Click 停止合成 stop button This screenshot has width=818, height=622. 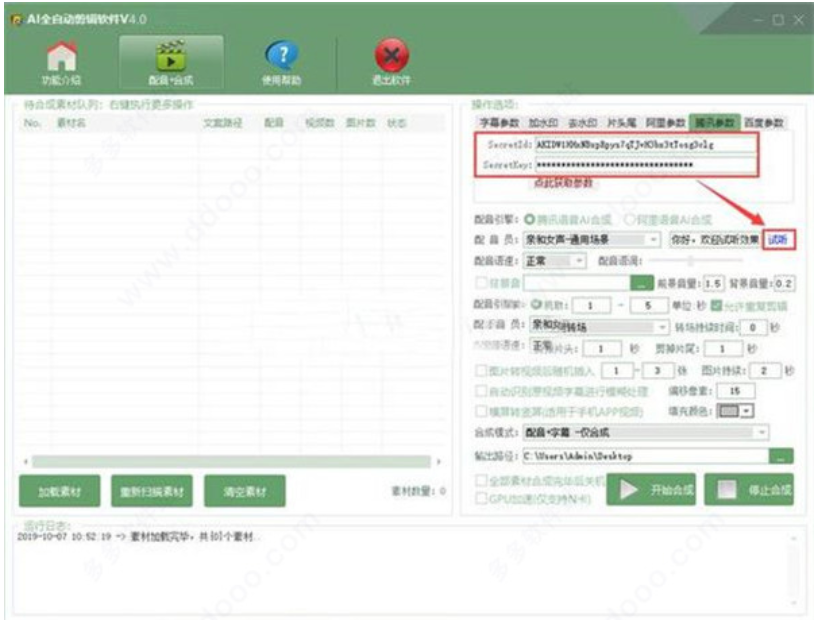[x=749, y=489]
